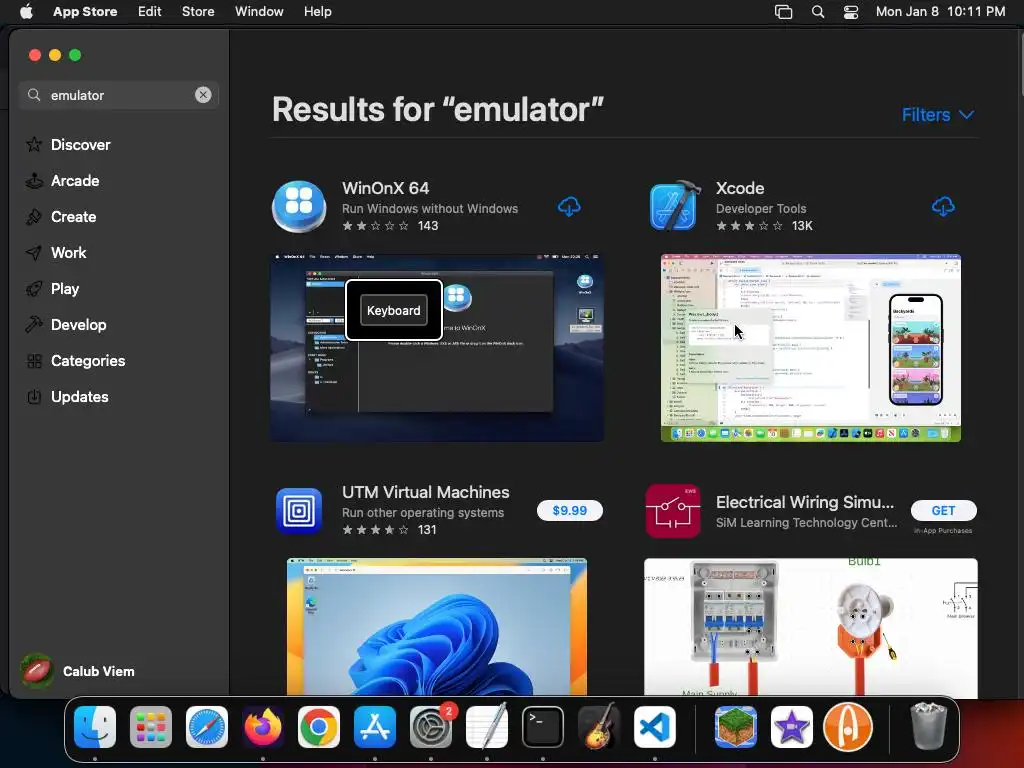This screenshot has height=768, width=1024.
Task: Open the Calub Viem account profile
Action: tap(78, 671)
